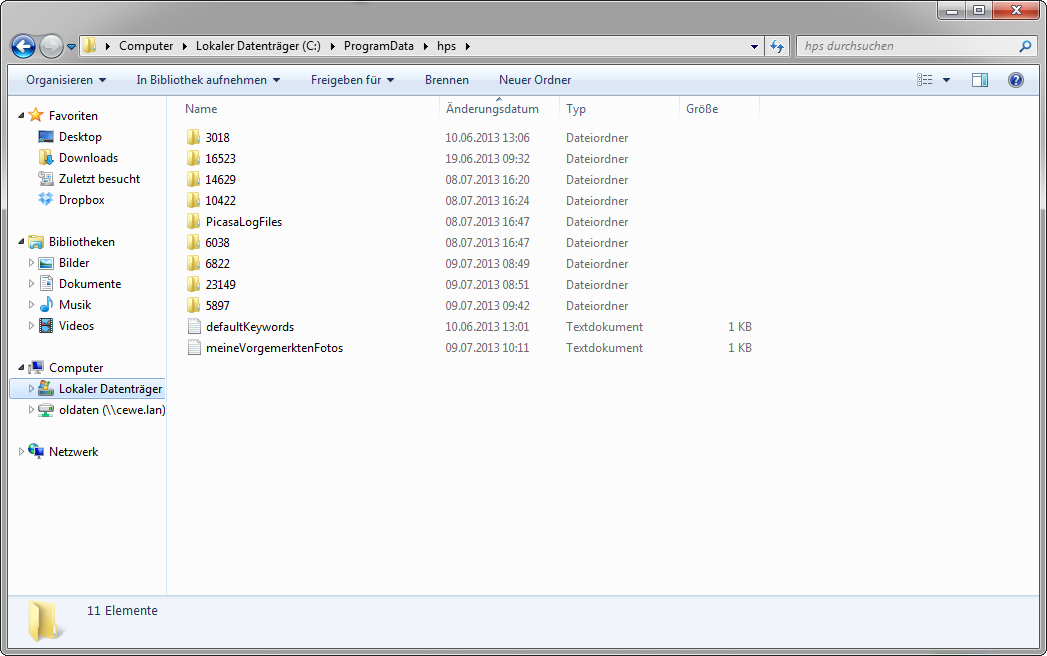Select the 6822 folder icon

tap(194, 264)
